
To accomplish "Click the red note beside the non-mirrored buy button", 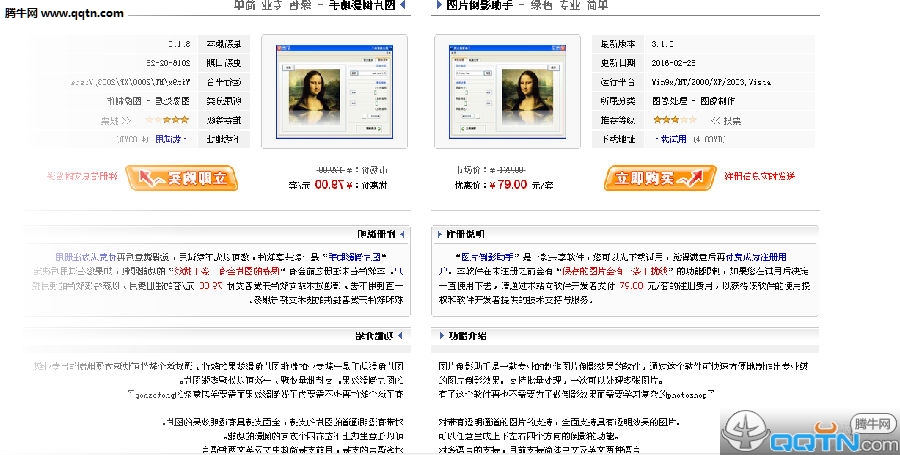I will click(x=759, y=176).
